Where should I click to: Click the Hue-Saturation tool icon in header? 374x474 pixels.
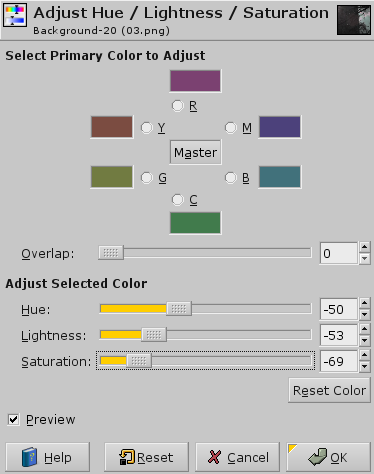point(15,15)
